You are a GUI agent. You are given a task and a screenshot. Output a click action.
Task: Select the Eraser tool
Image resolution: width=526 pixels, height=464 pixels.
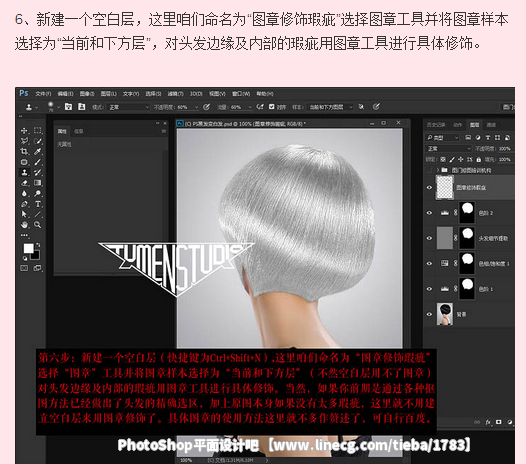coord(24,183)
